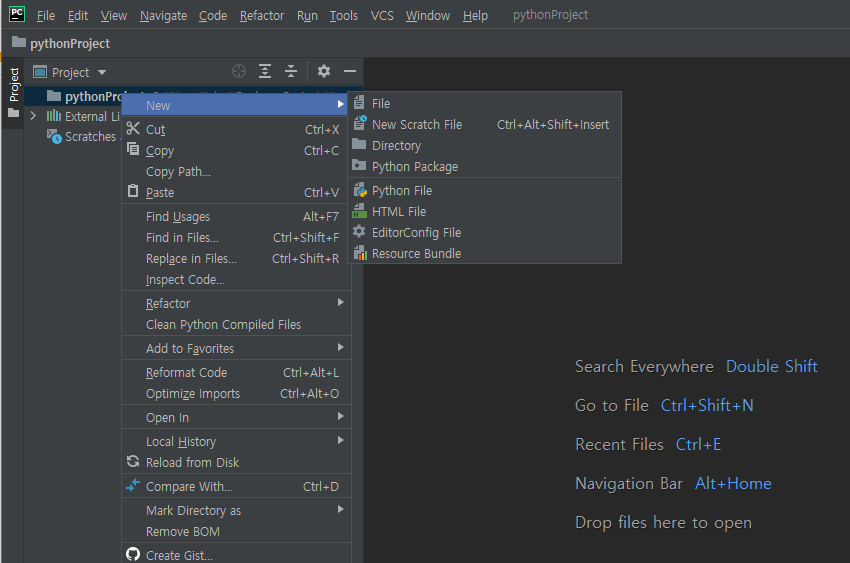This screenshot has width=850, height=563.
Task: Click the HTML File icon
Action: click(359, 211)
